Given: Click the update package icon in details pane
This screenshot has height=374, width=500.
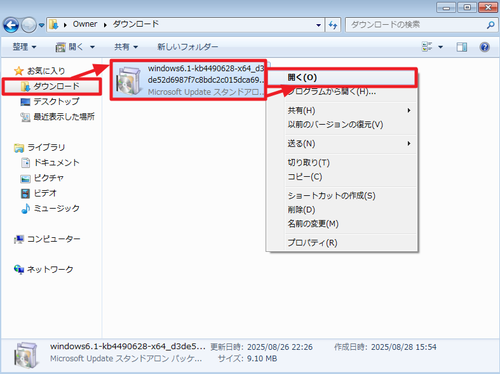Looking at the screenshot, I should click(26, 355).
